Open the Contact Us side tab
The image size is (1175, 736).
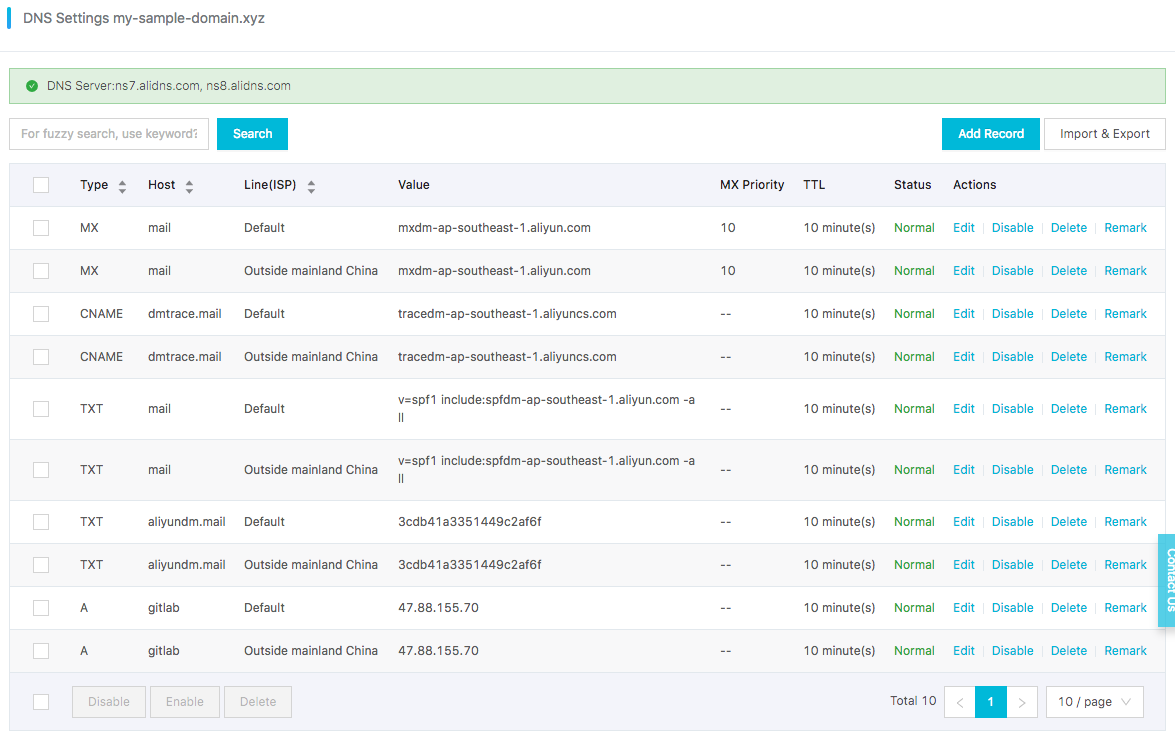[1167, 580]
